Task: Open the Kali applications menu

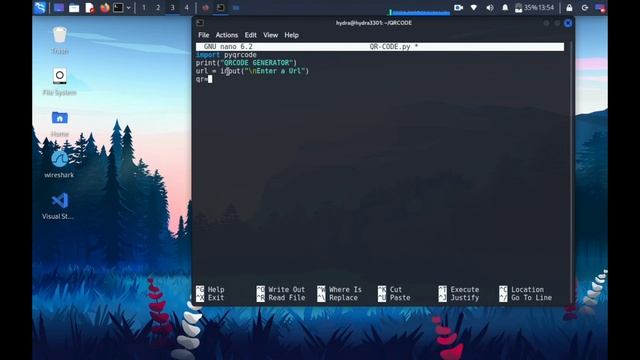Action: pyautogui.click(x=40, y=7)
